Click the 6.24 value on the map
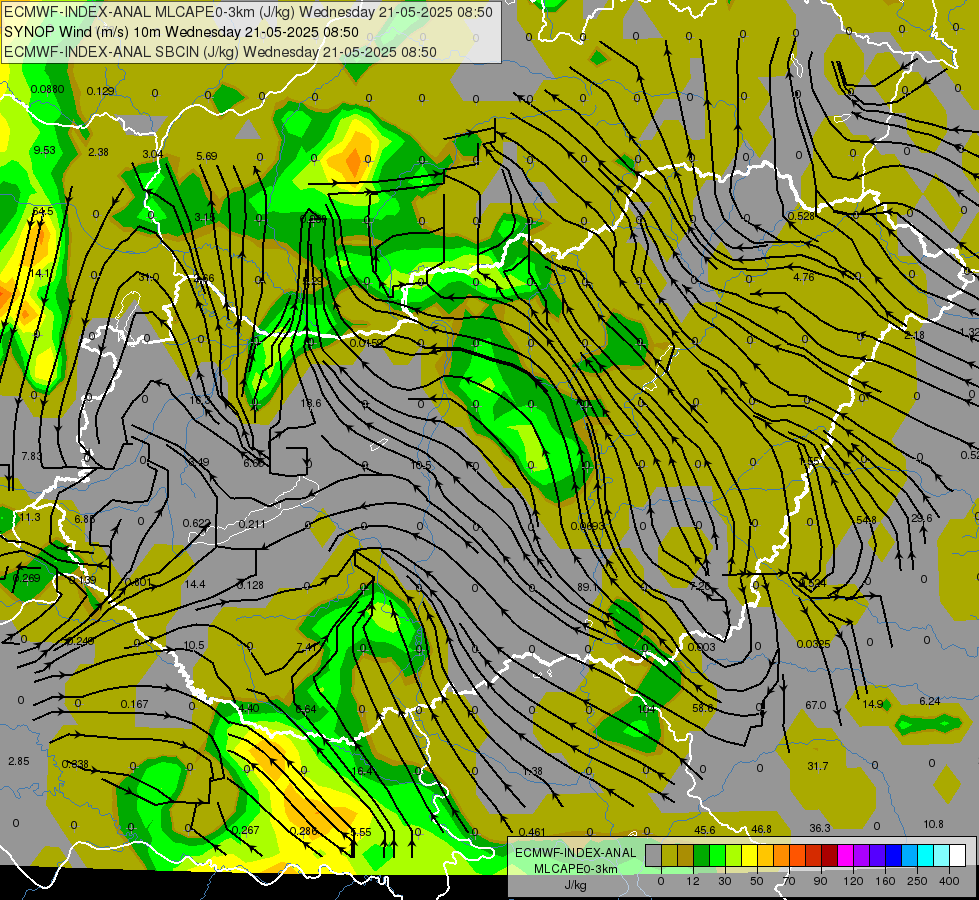 click(930, 701)
